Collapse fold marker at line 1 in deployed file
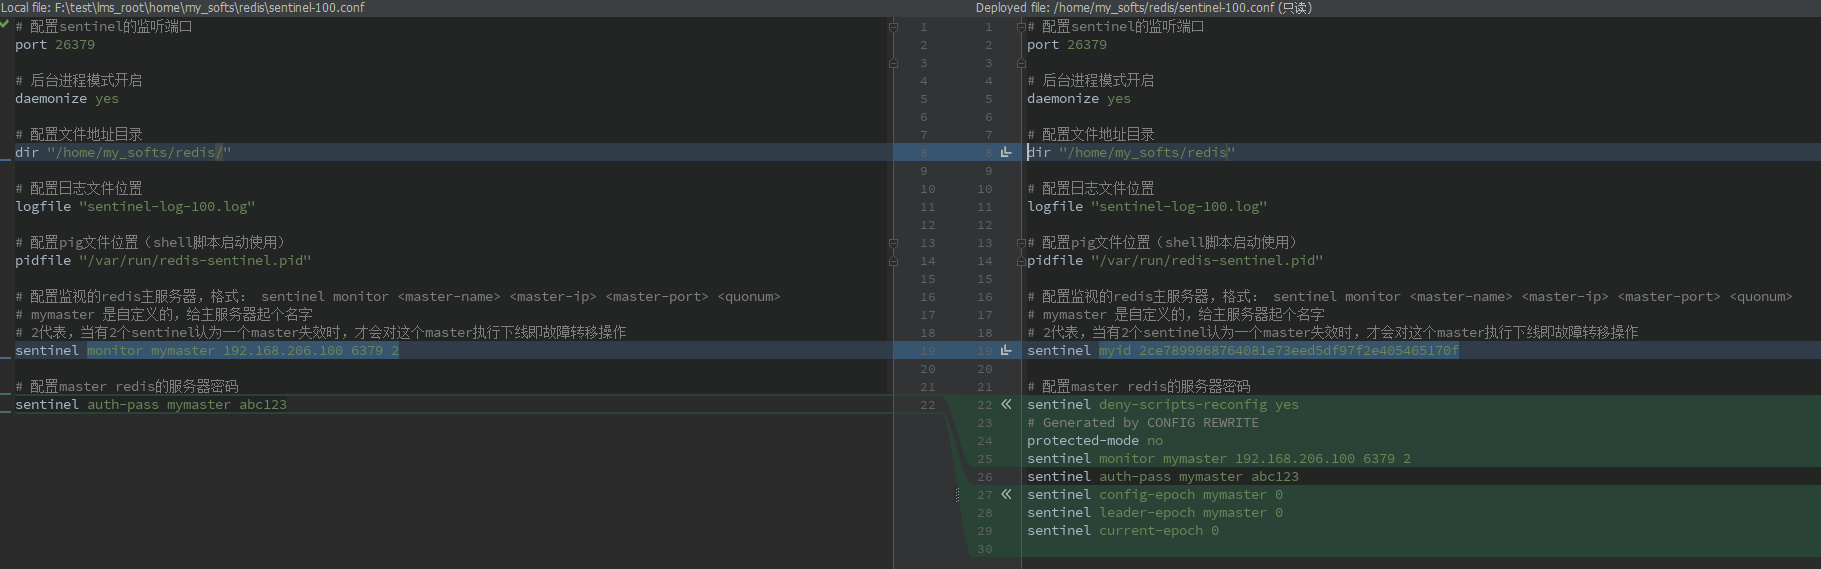1821x569 pixels. (x=1021, y=27)
